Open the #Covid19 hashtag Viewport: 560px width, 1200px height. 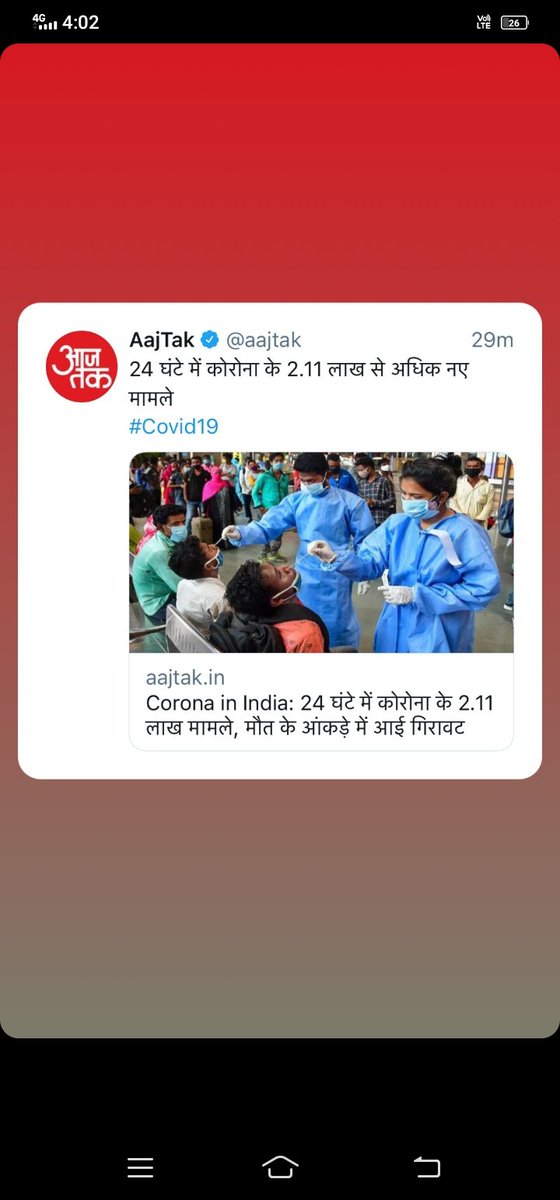pos(174,427)
